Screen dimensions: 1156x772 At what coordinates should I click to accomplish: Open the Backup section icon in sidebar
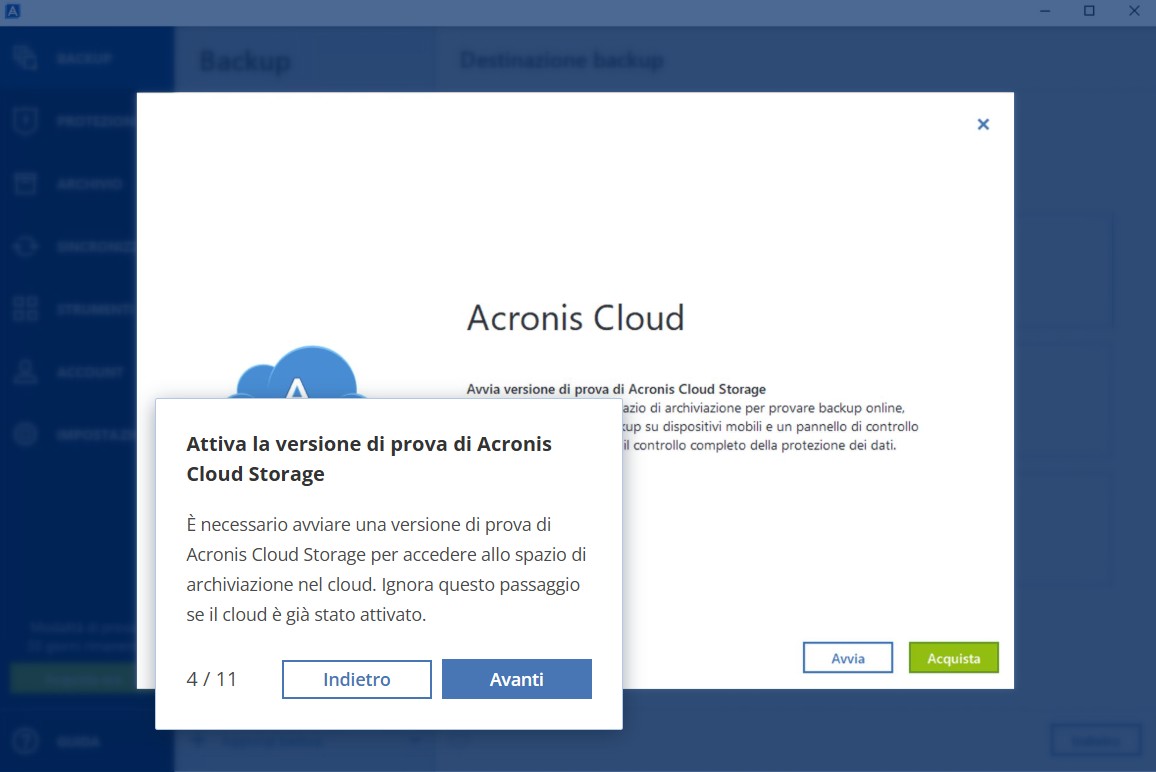(x=26, y=58)
